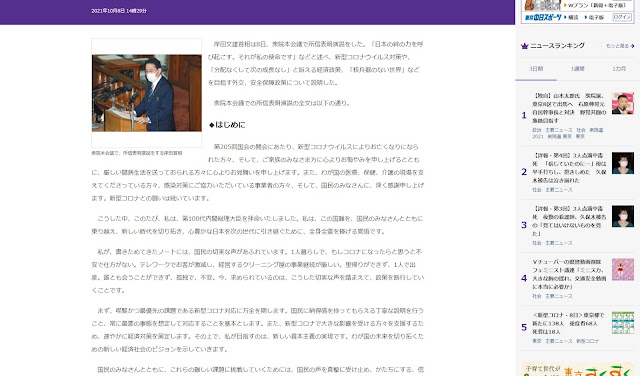640x376 pixels.
Task: Click the ◆はじめに section heading
Action: coord(227,125)
